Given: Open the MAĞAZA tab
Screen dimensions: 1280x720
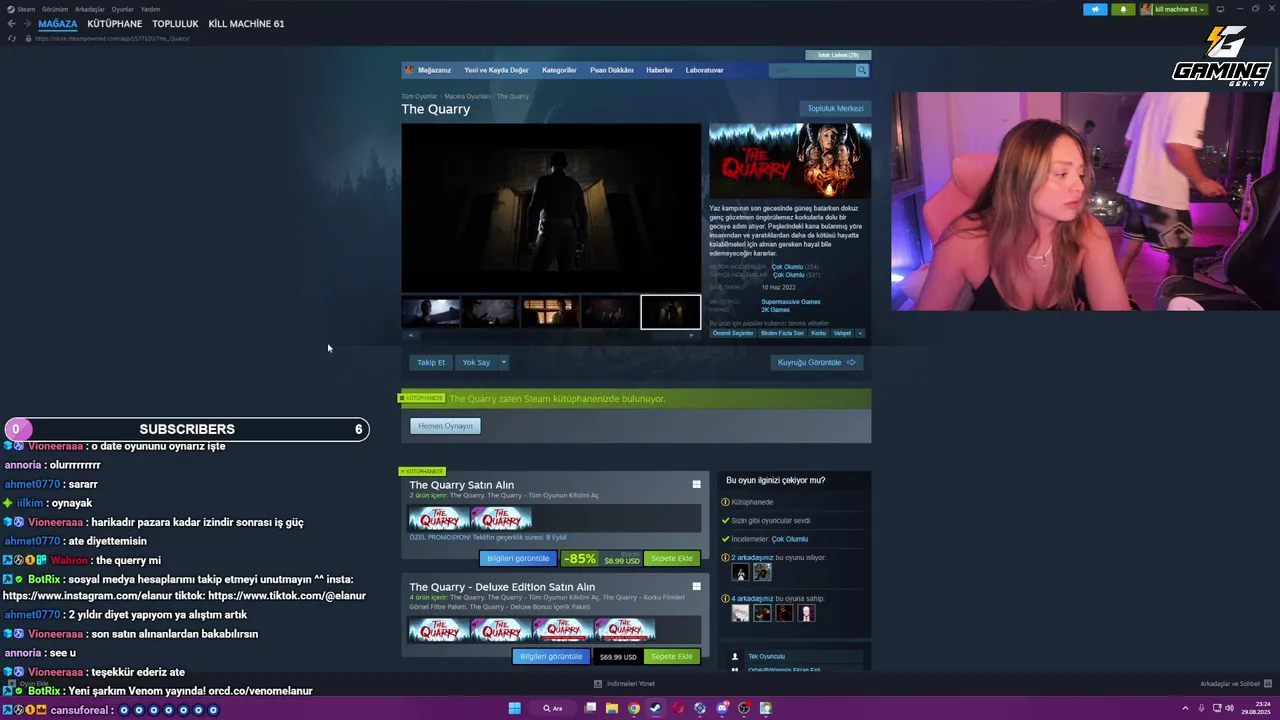Looking at the screenshot, I should (x=58, y=24).
